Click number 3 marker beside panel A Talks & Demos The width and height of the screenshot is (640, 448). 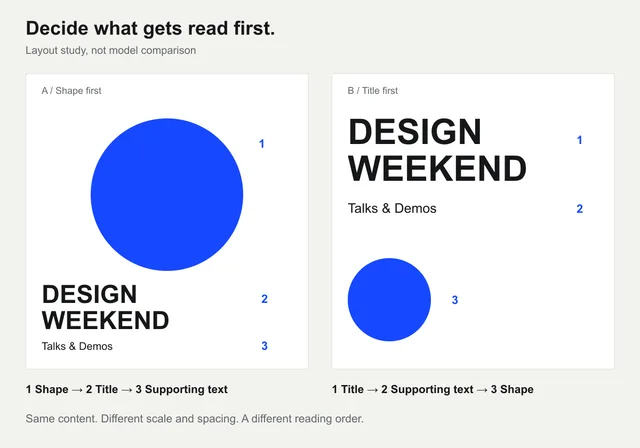264,346
